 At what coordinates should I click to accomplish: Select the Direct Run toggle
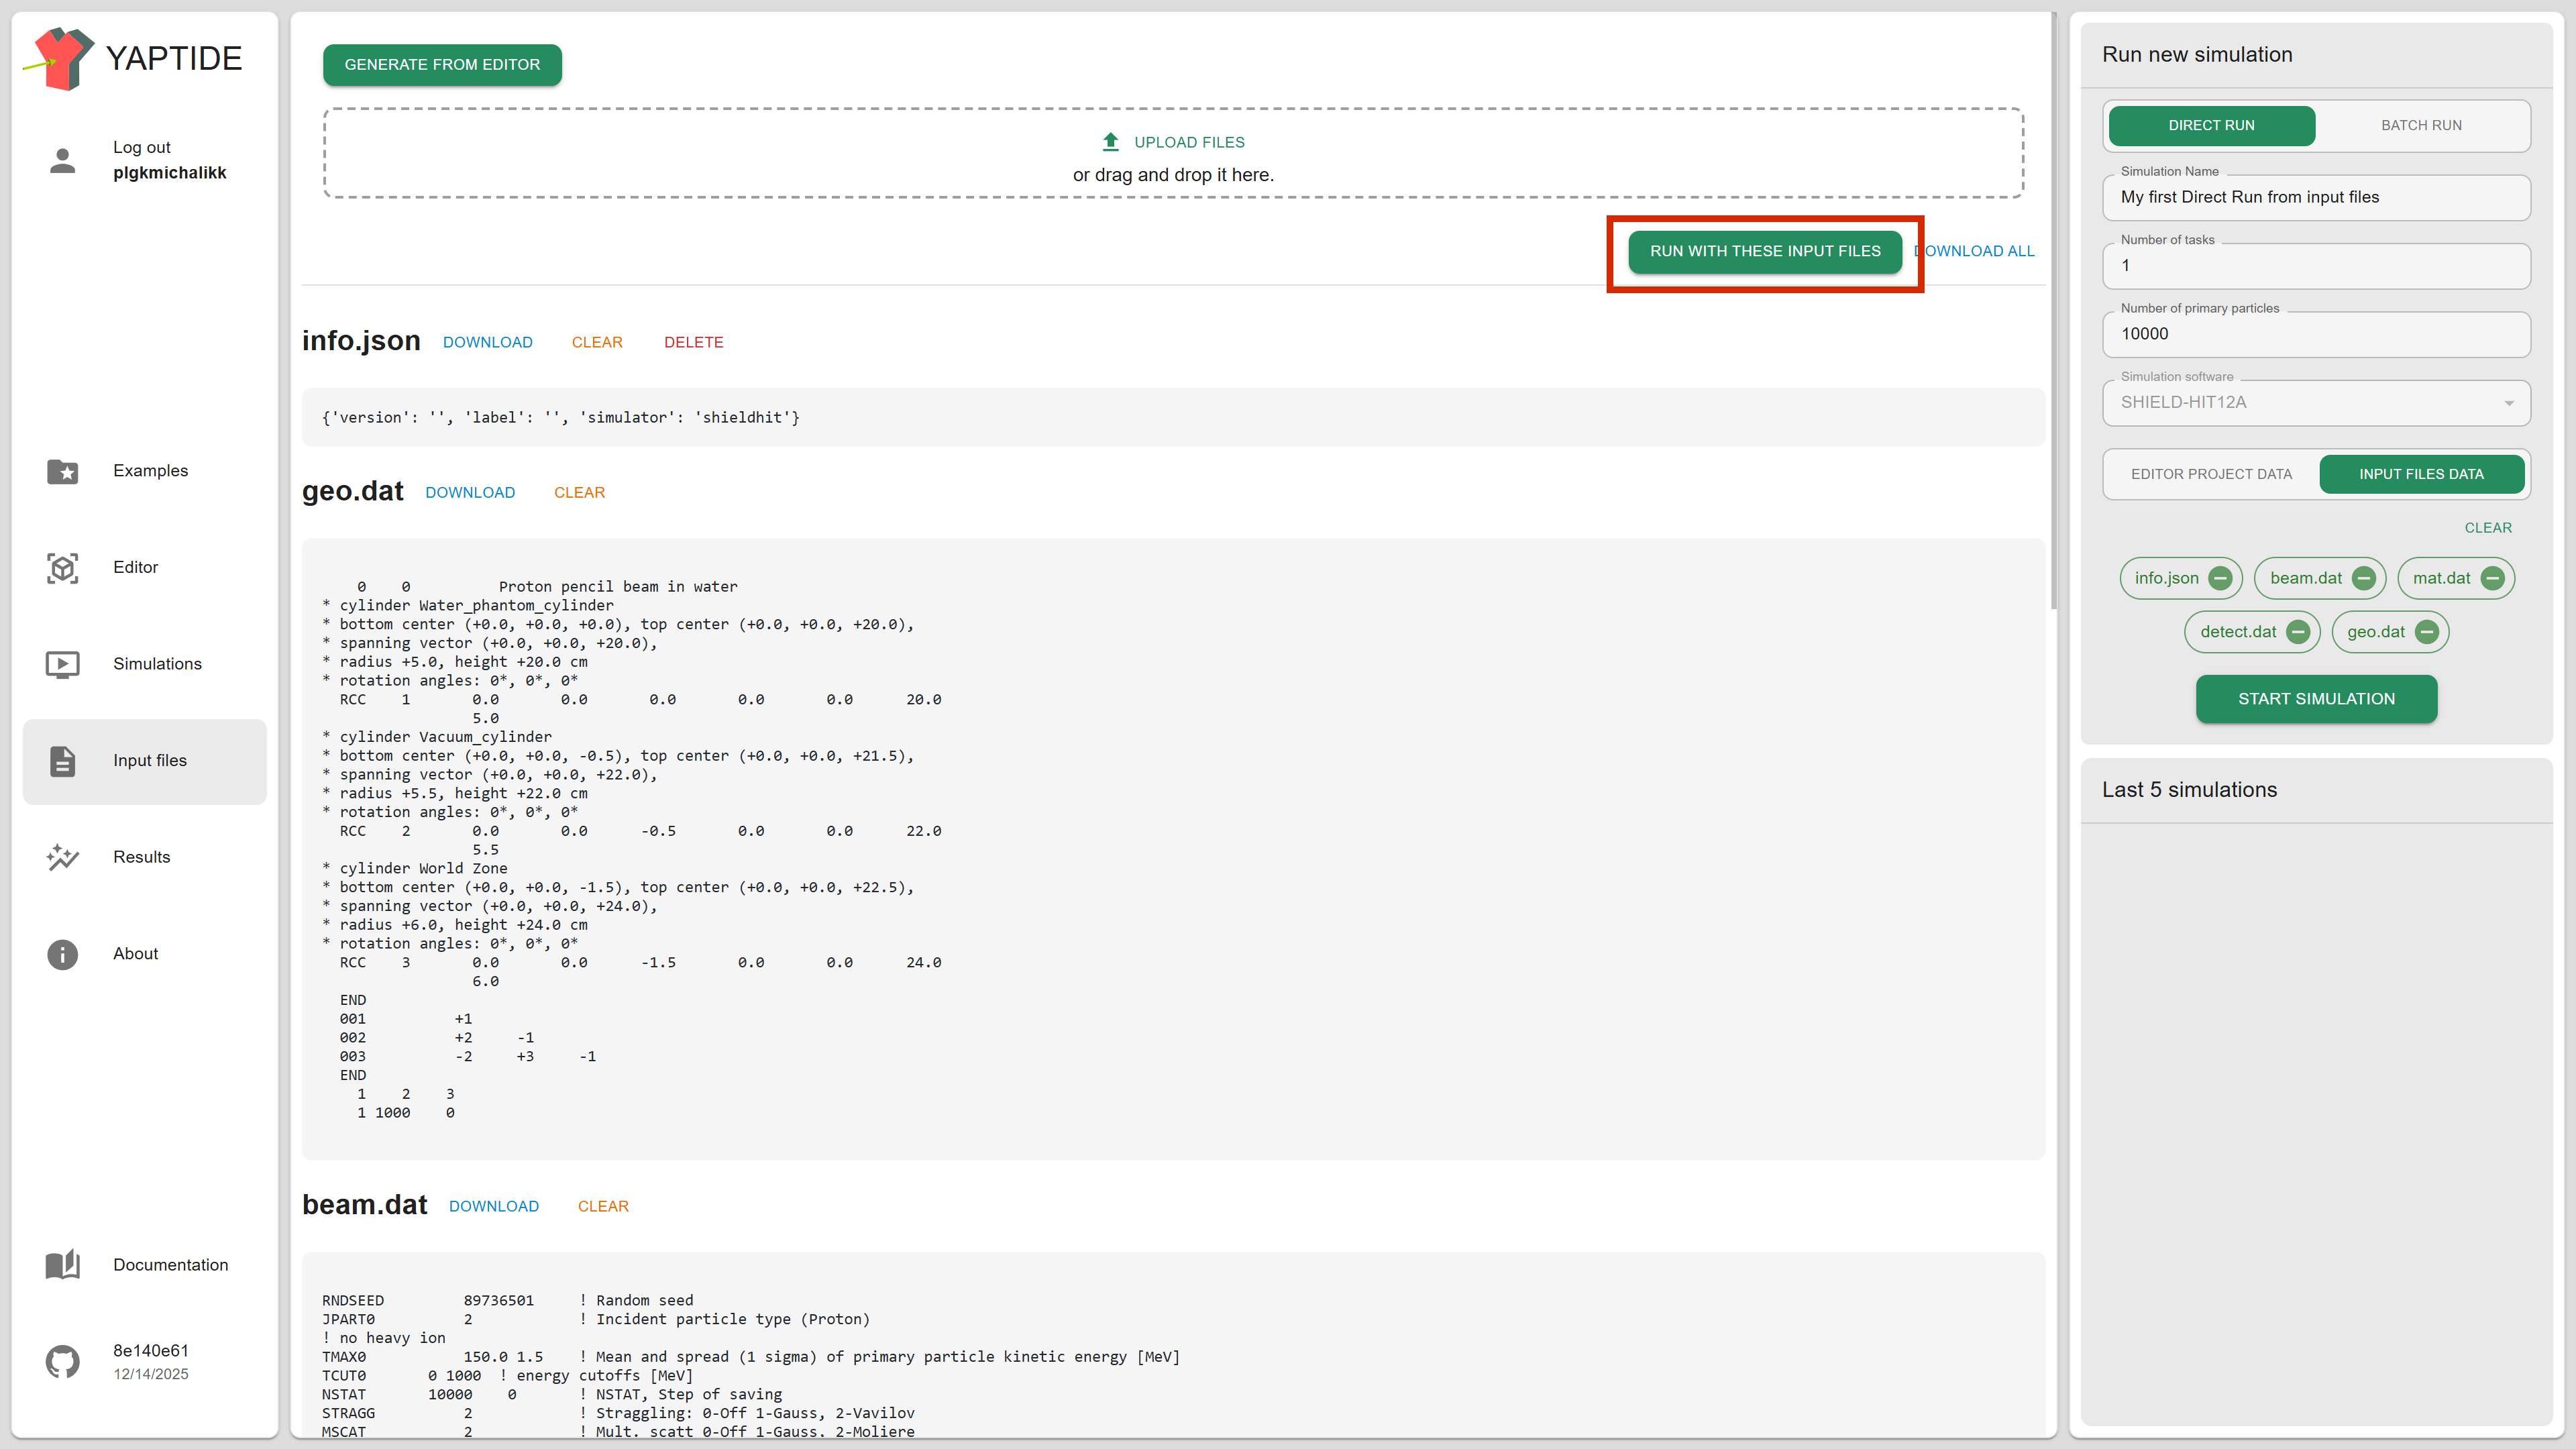coord(2211,126)
